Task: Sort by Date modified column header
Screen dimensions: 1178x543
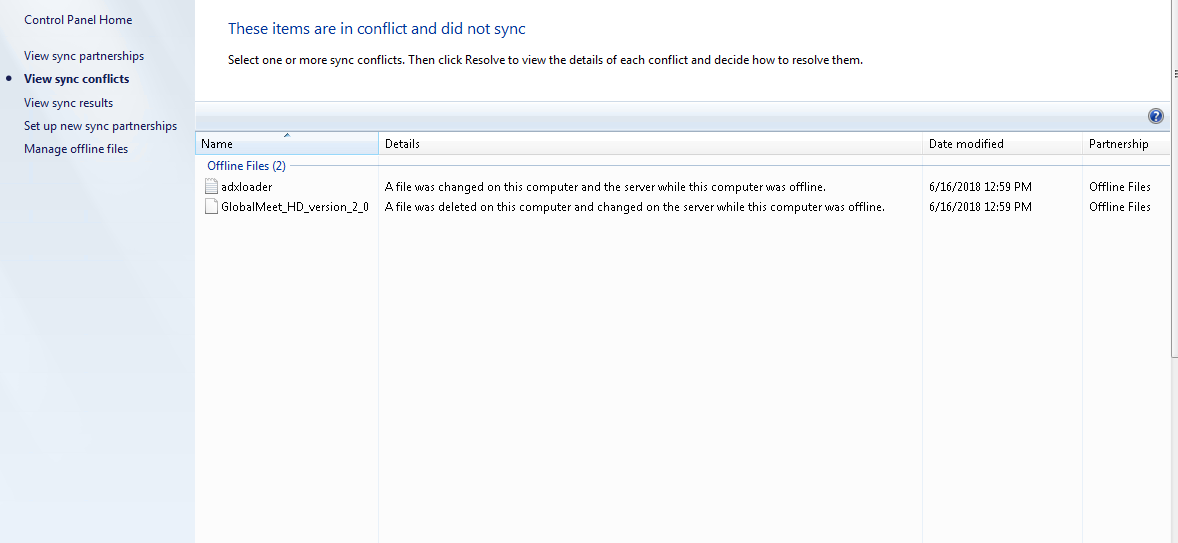Action: 966,144
